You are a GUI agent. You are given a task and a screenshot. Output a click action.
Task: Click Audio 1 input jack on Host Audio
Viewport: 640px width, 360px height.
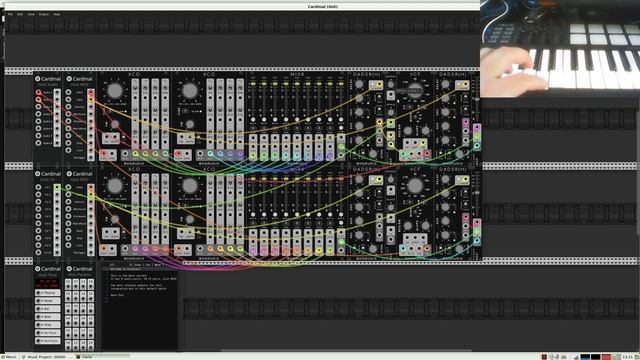pos(38,92)
